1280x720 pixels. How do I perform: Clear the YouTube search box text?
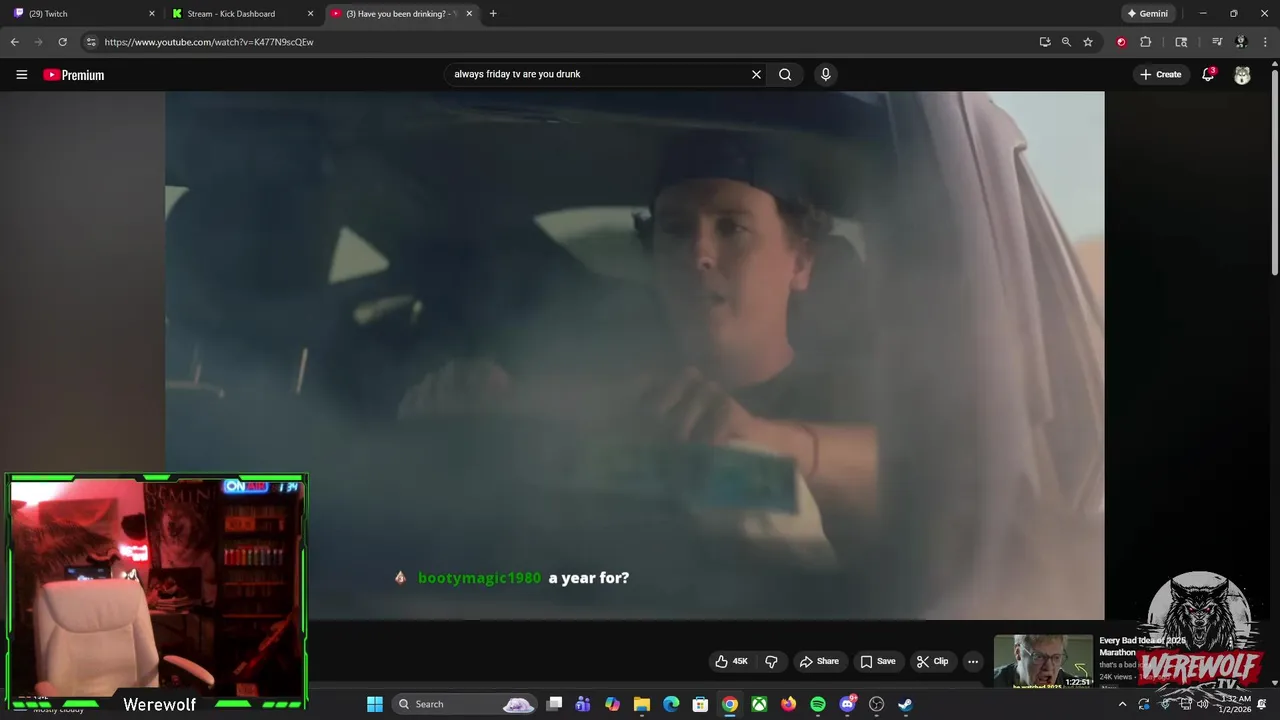click(756, 74)
